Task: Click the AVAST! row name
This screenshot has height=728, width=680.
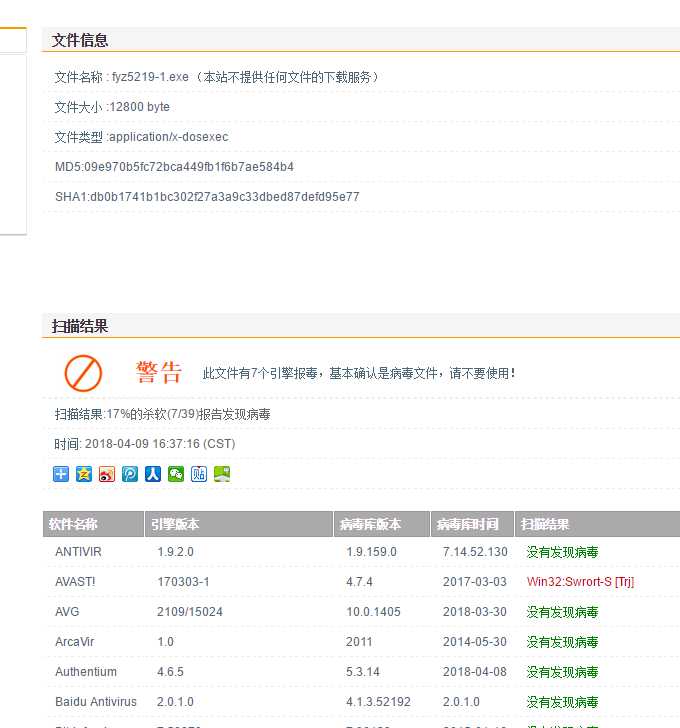Action: coord(75,582)
